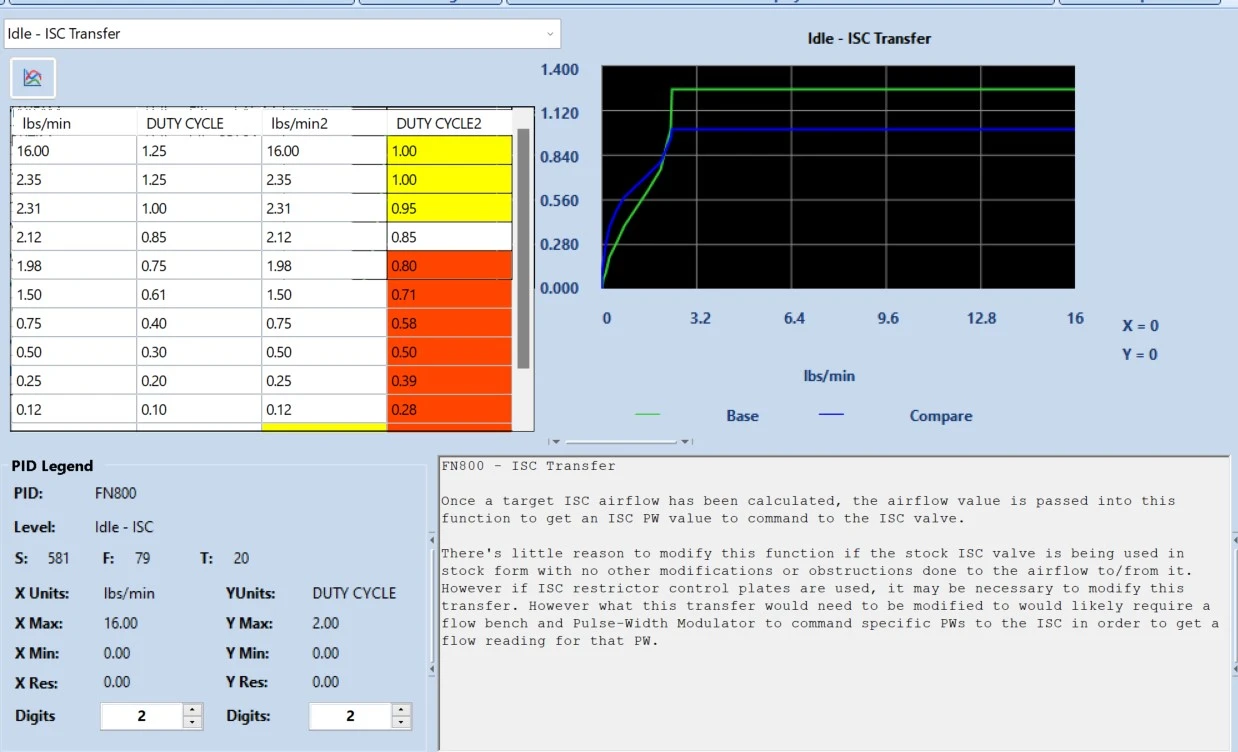Select the lbs/min column header
1238x752 pixels.
pyautogui.click(x=74, y=124)
